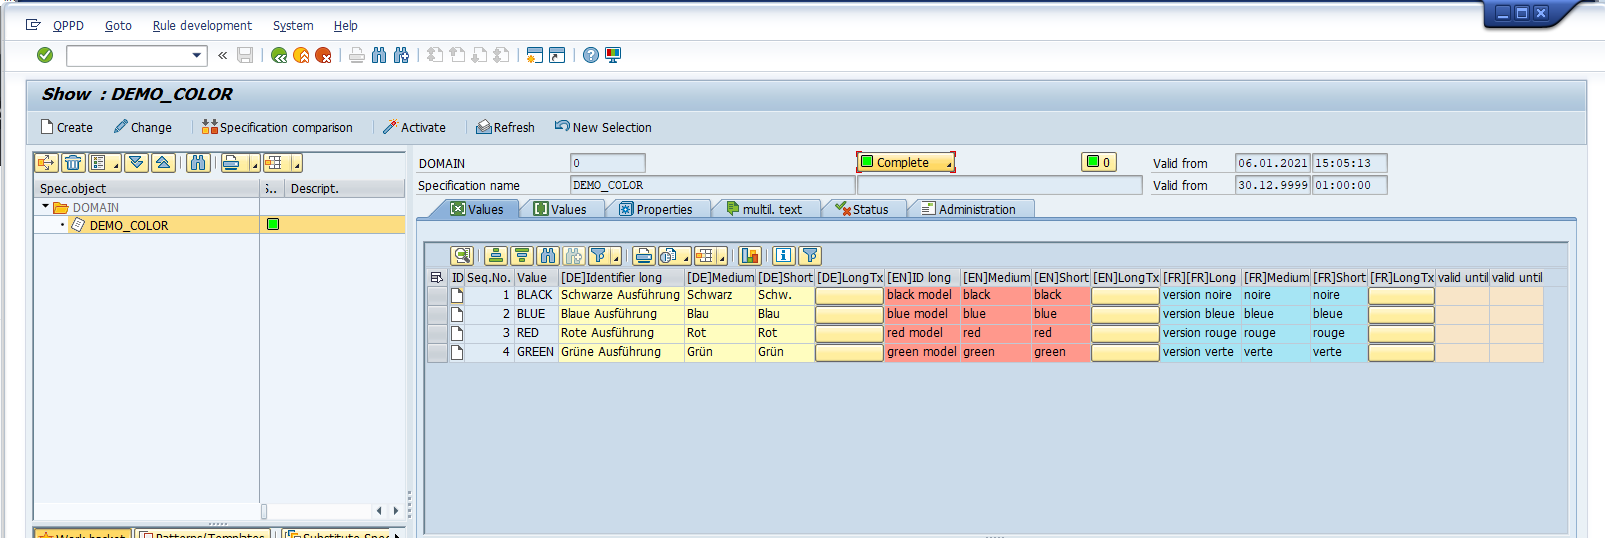Open the Rule development menu
The width and height of the screenshot is (1605, 538).
point(202,25)
